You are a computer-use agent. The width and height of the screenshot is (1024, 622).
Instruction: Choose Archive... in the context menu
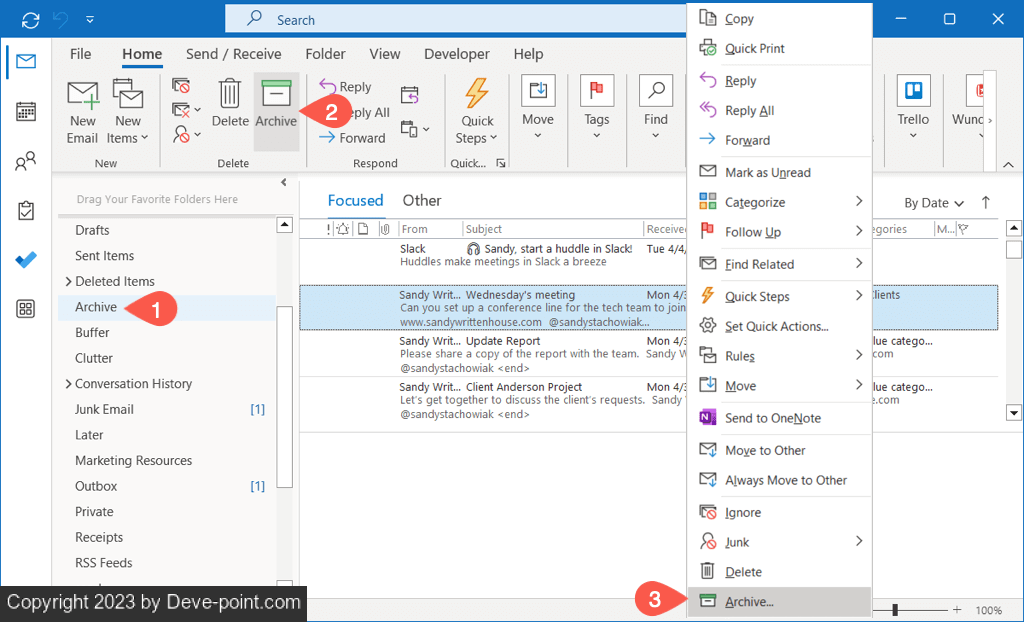click(x=749, y=602)
